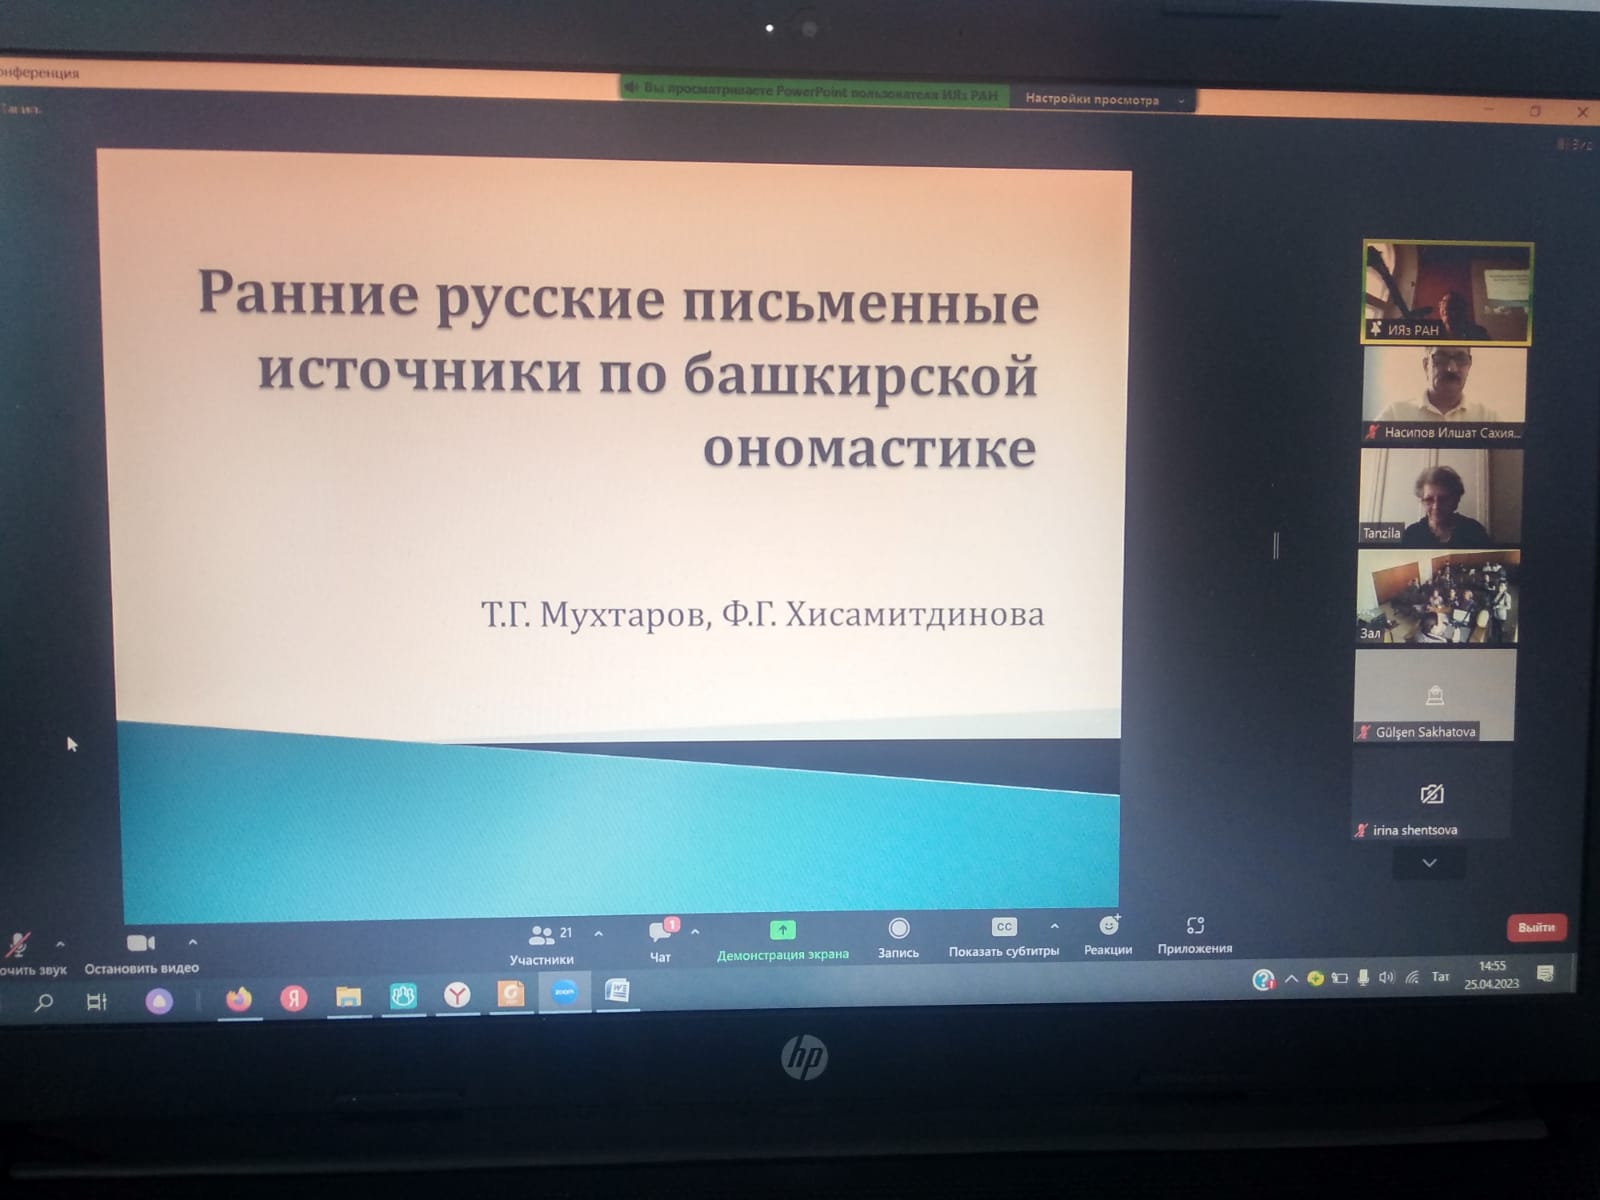Open Windows search from the taskbar
Viewport: 1600px width, 1200px height.
coord(44,1001)
